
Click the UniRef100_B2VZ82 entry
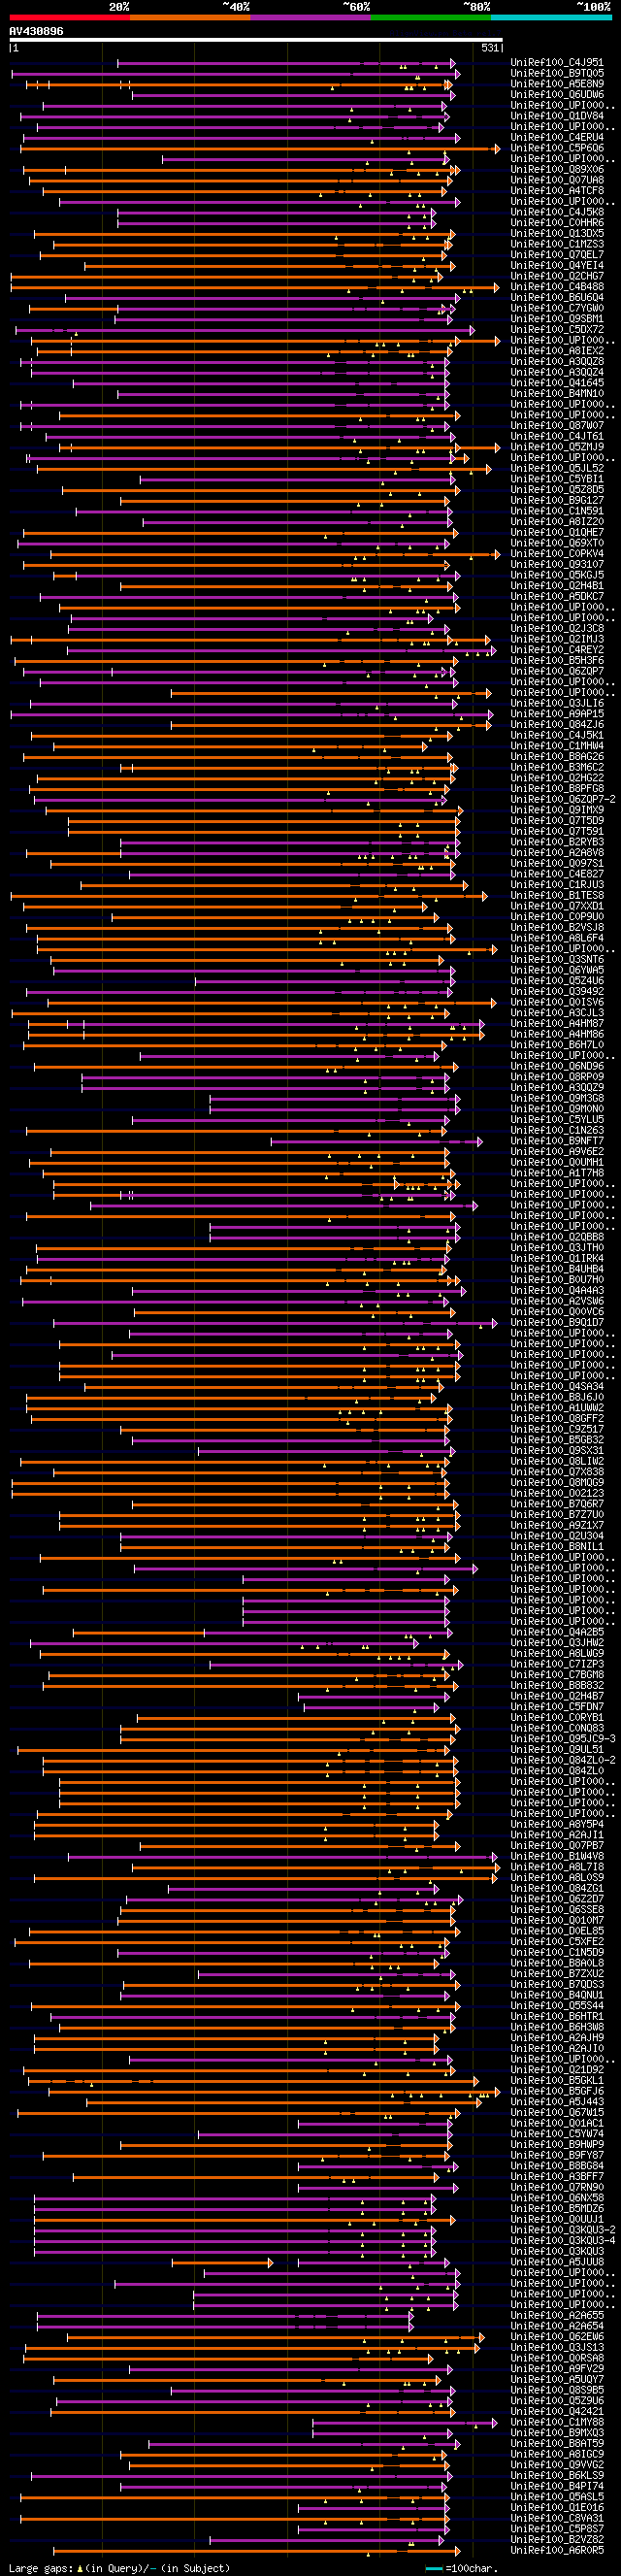tap(557, 2539)
